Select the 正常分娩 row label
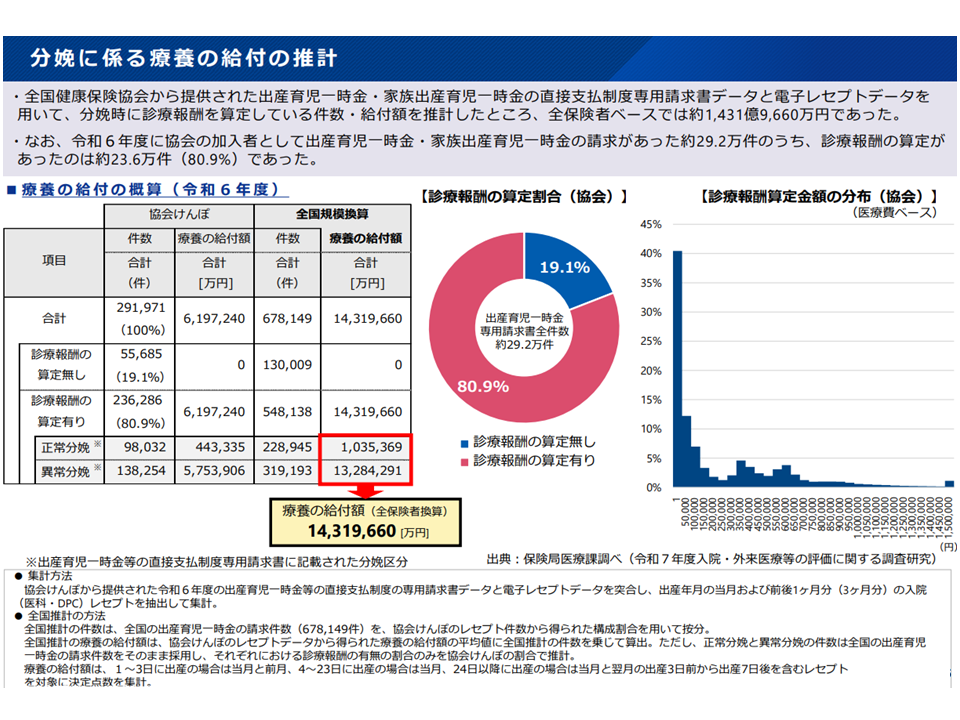This screenshot has height=720, width=960. tap(66, 445)
